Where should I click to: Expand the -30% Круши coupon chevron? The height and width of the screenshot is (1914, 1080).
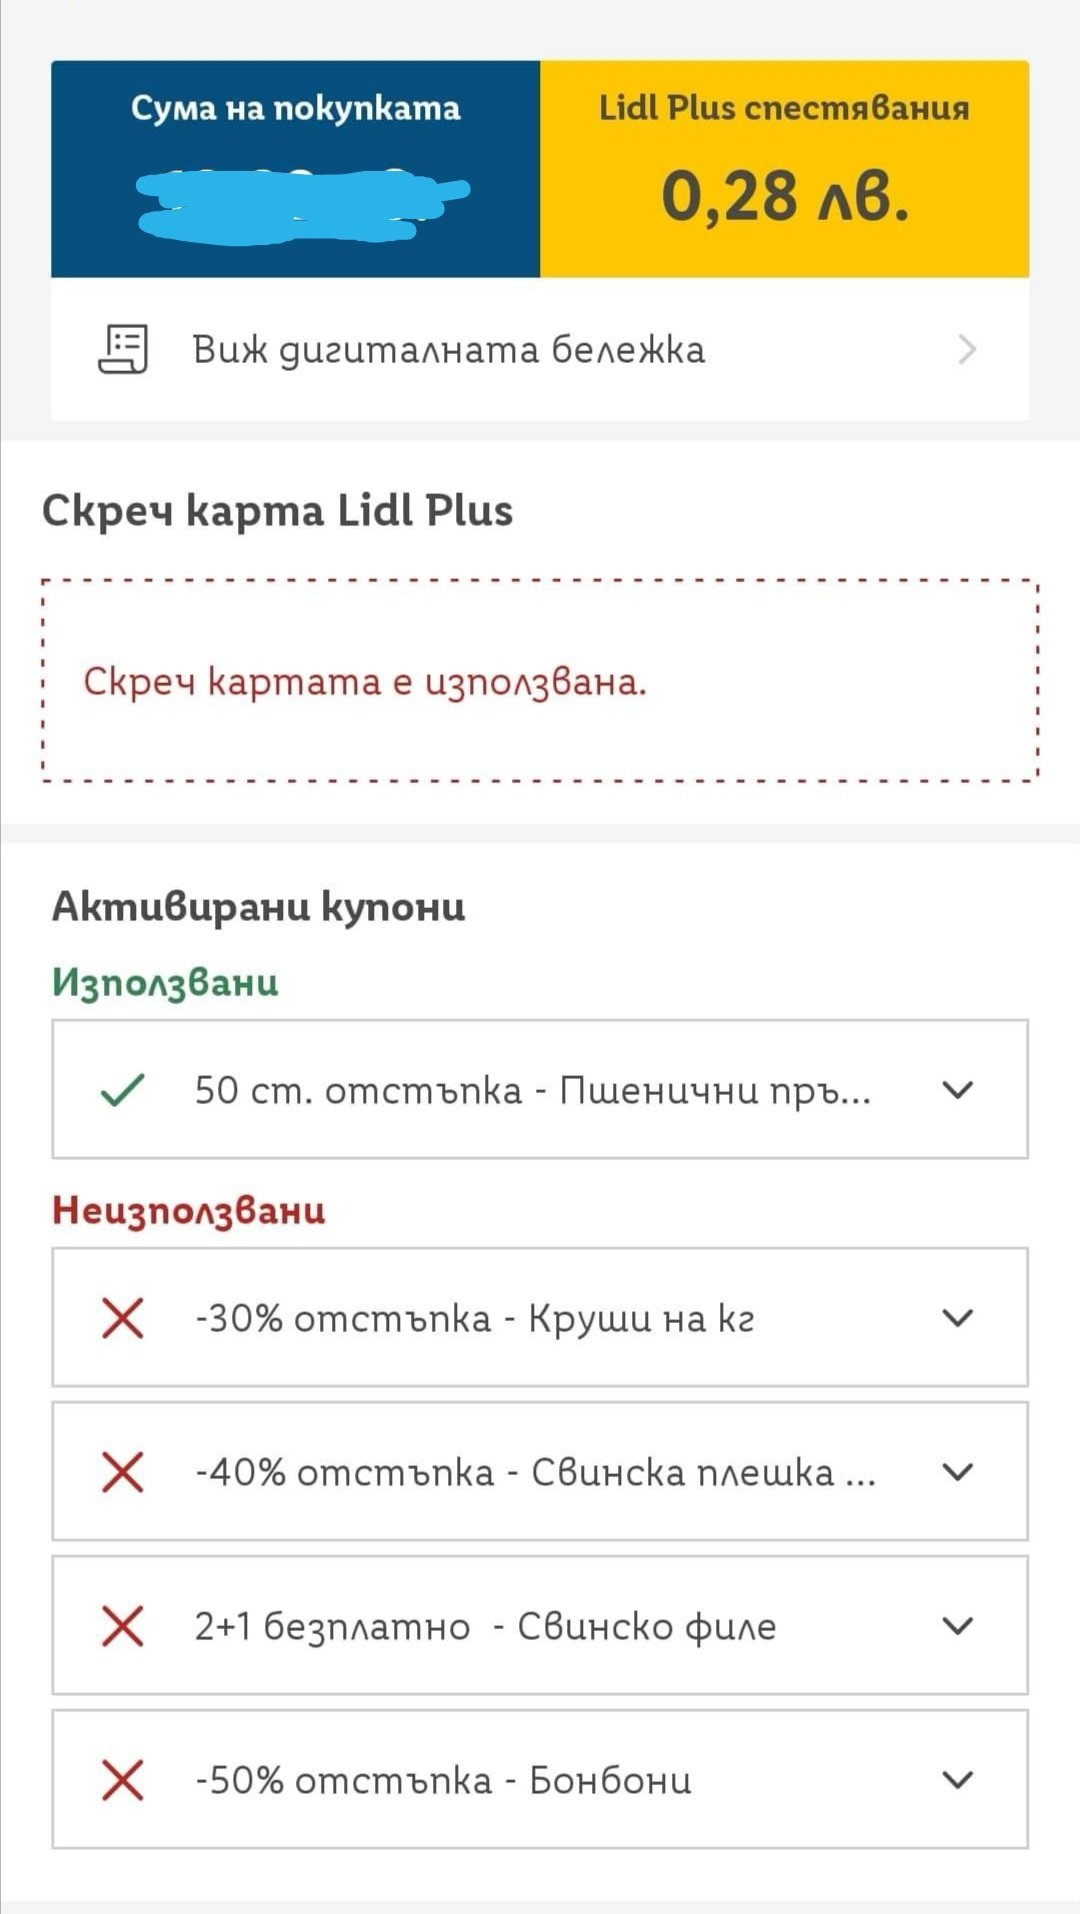point(958,1318)
